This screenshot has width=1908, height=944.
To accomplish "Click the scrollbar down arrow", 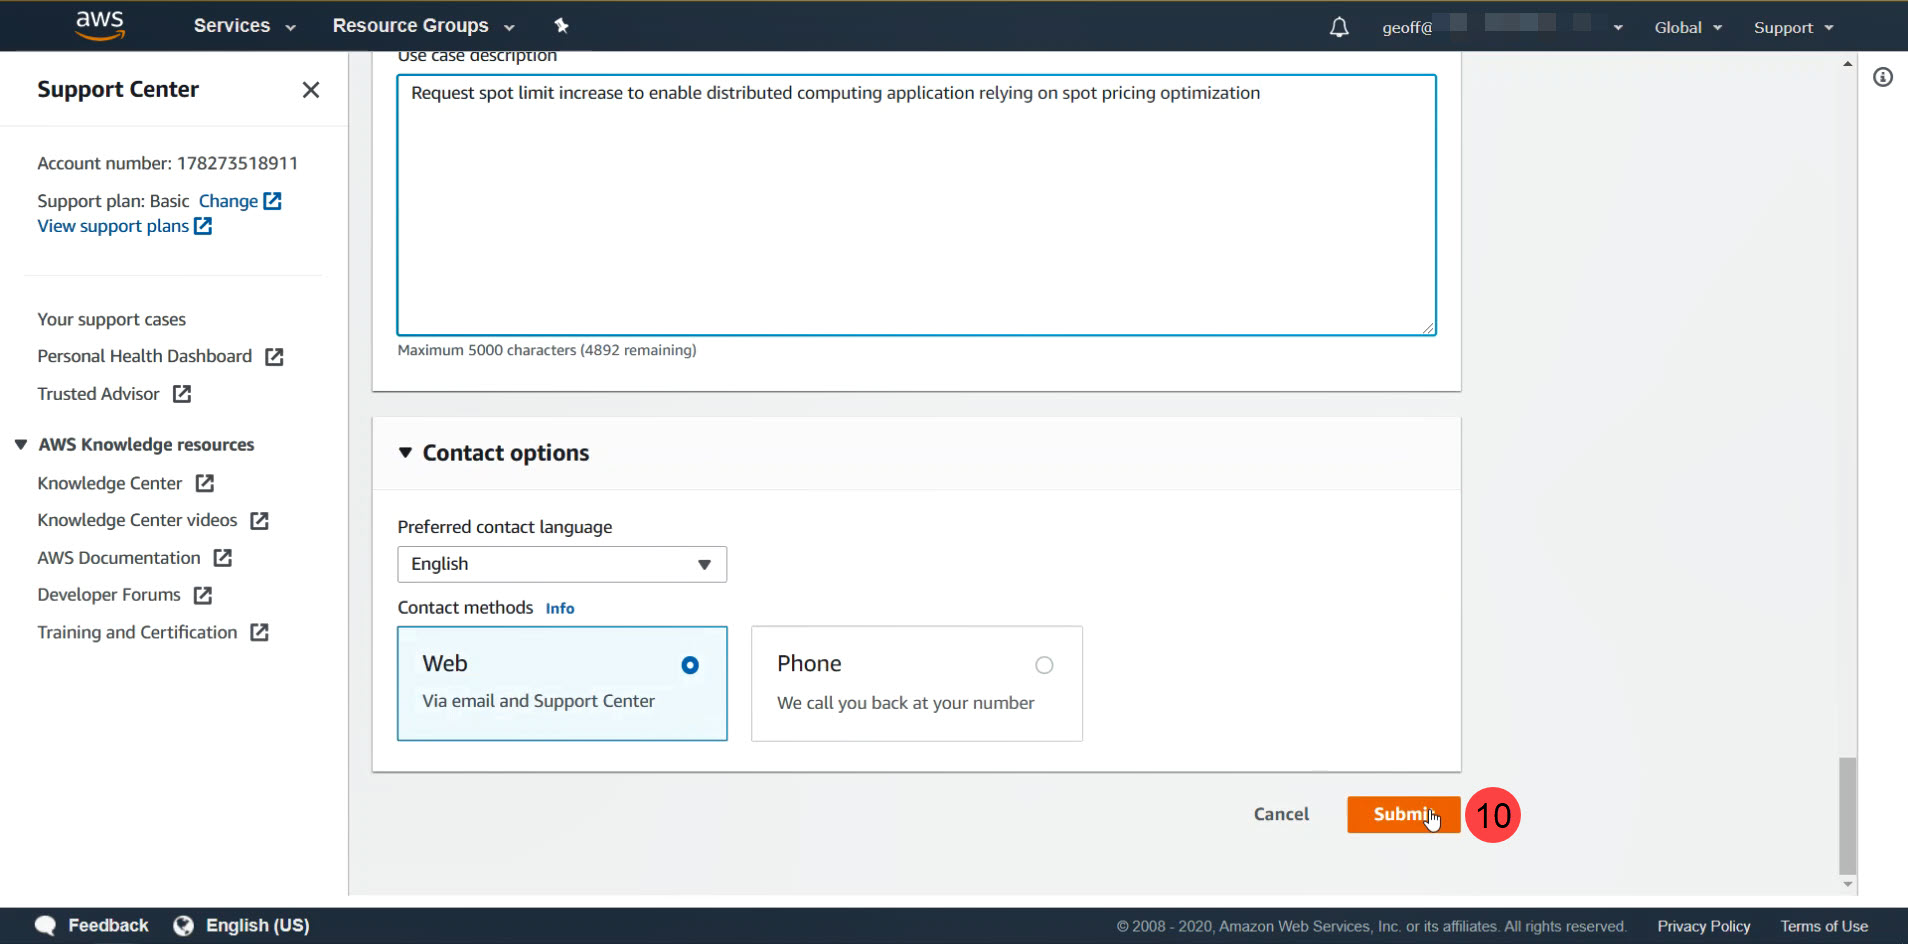I will (1847, 884).
